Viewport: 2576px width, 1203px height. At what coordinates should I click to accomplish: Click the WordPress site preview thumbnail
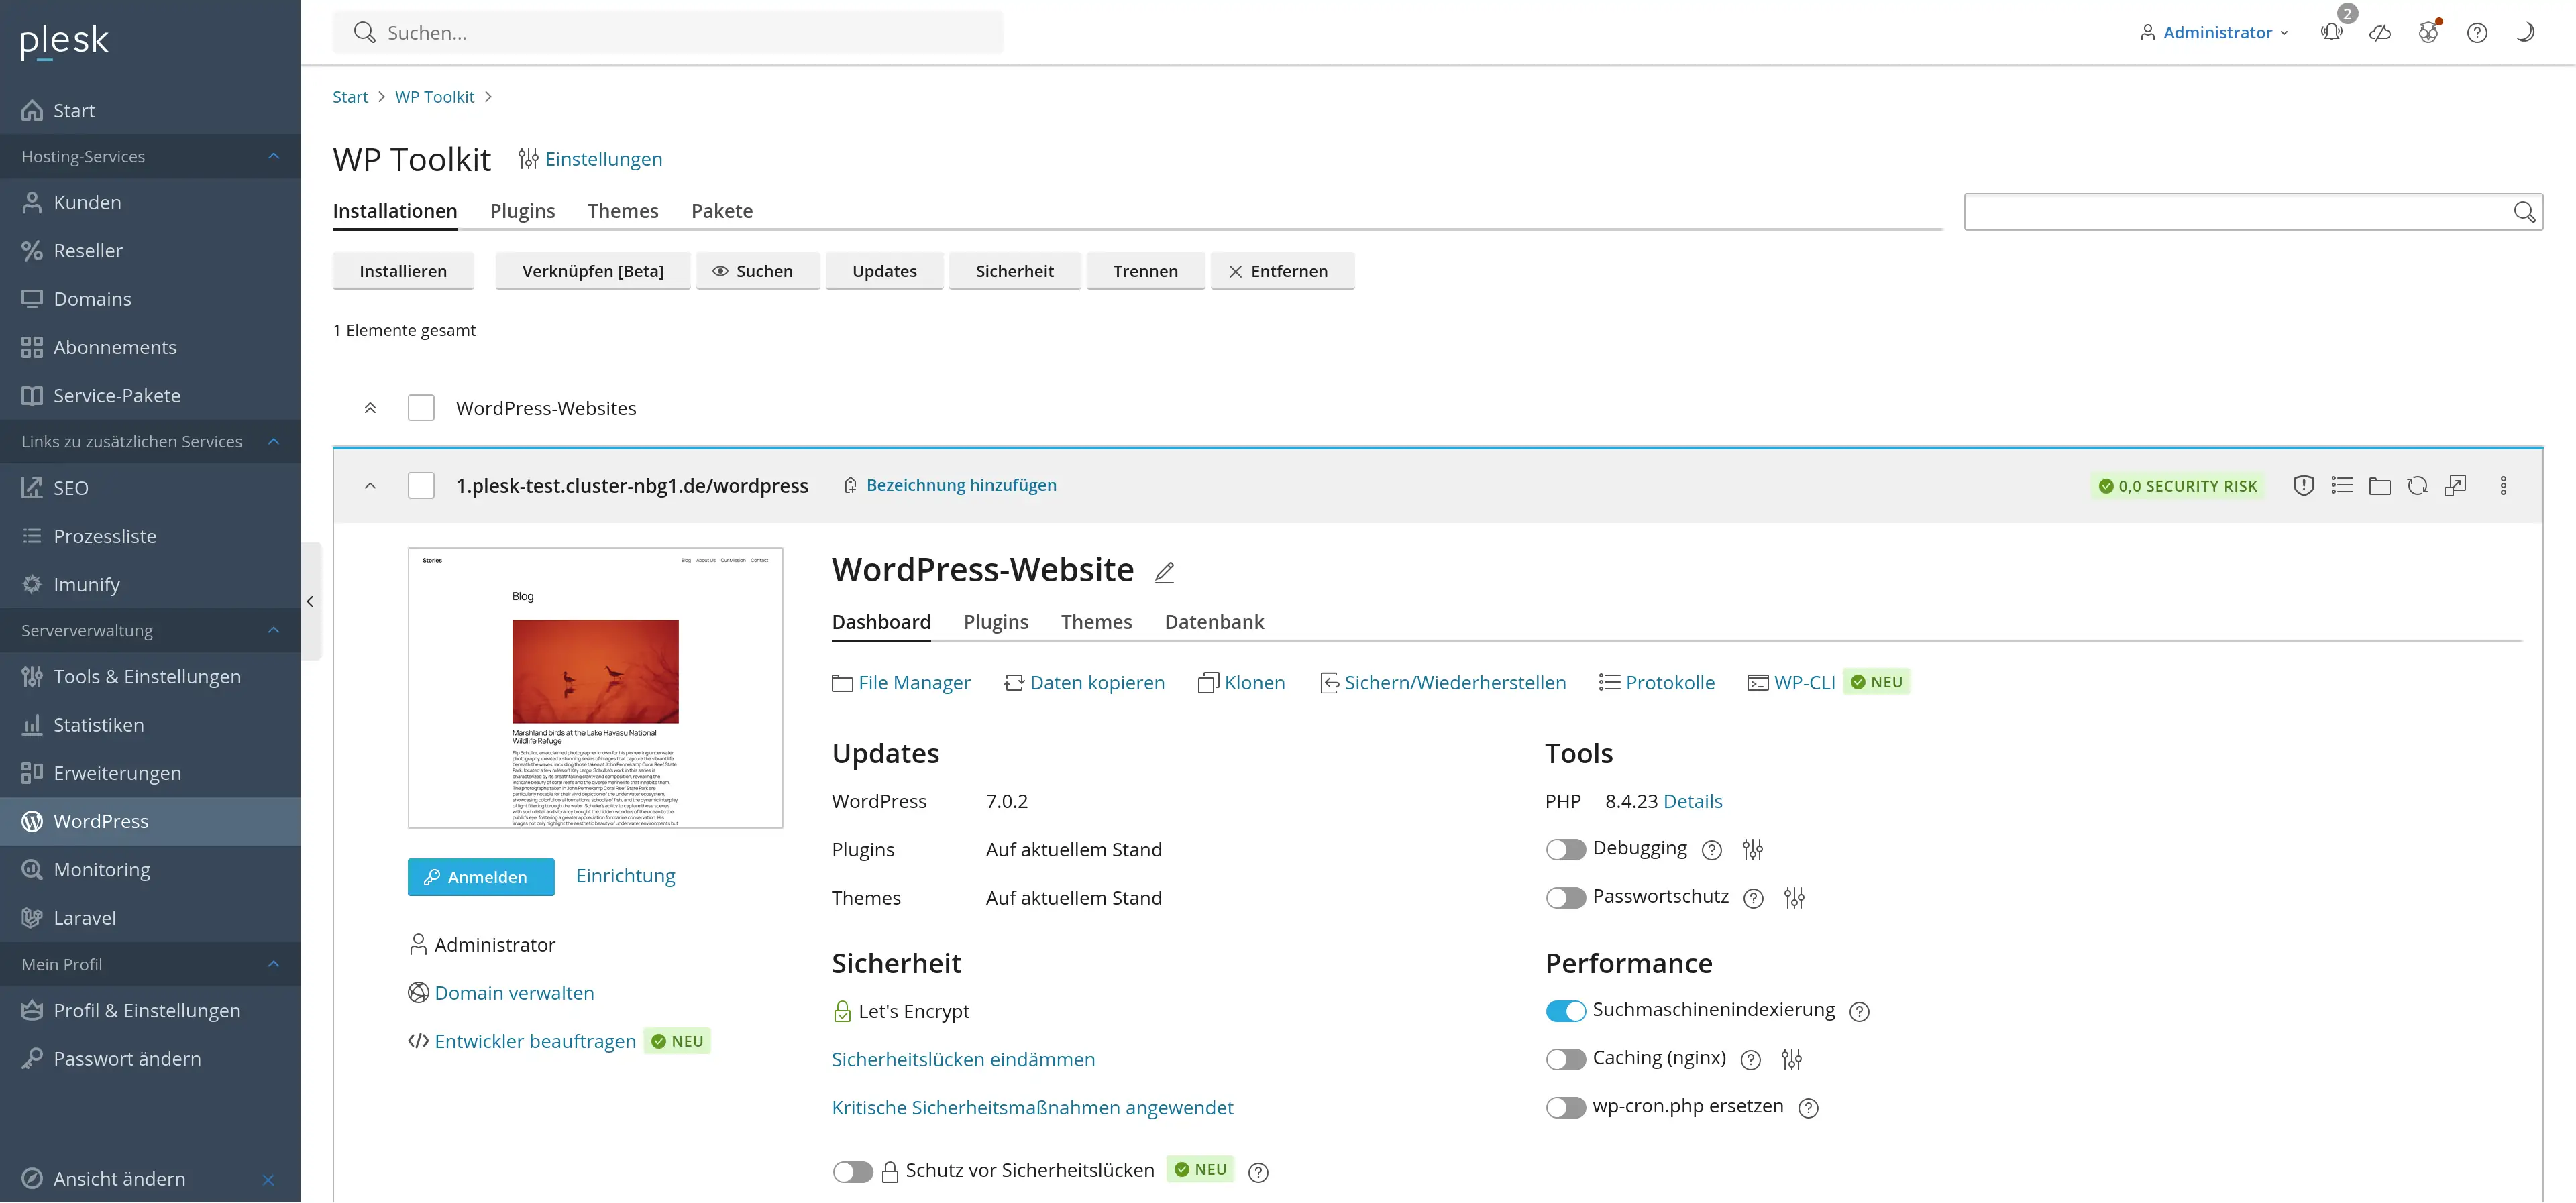click(x=595, y=688)
